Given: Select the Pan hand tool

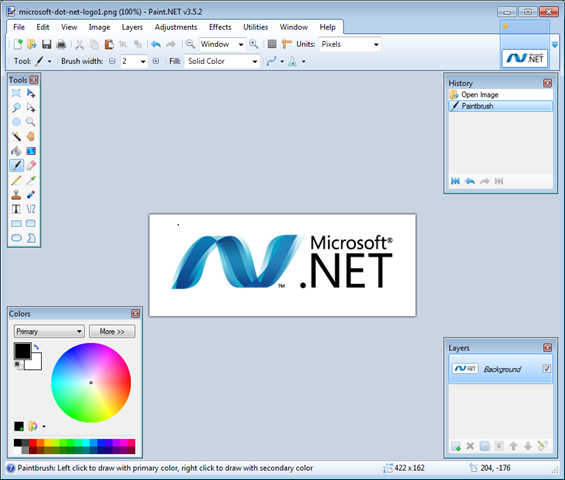Looking at the screenshot, I should pyautogui.click(x=31, y=136).
